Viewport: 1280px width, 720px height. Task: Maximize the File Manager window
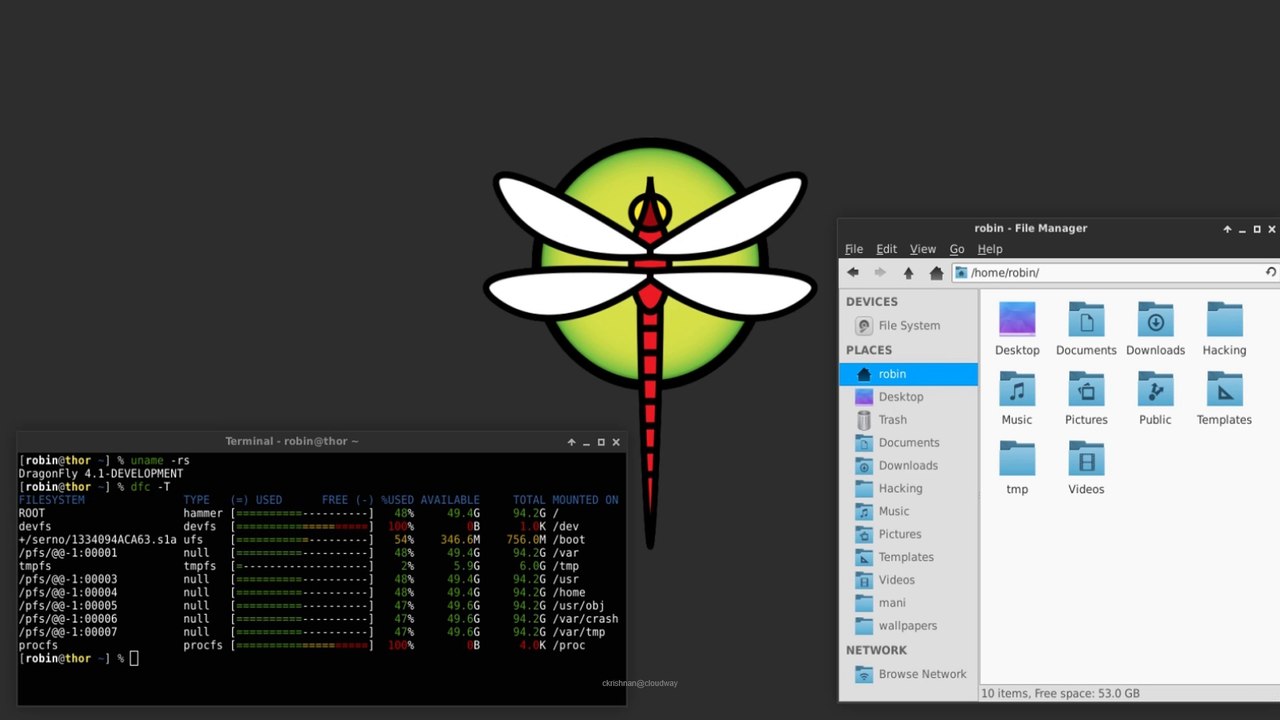(1257, 229)
